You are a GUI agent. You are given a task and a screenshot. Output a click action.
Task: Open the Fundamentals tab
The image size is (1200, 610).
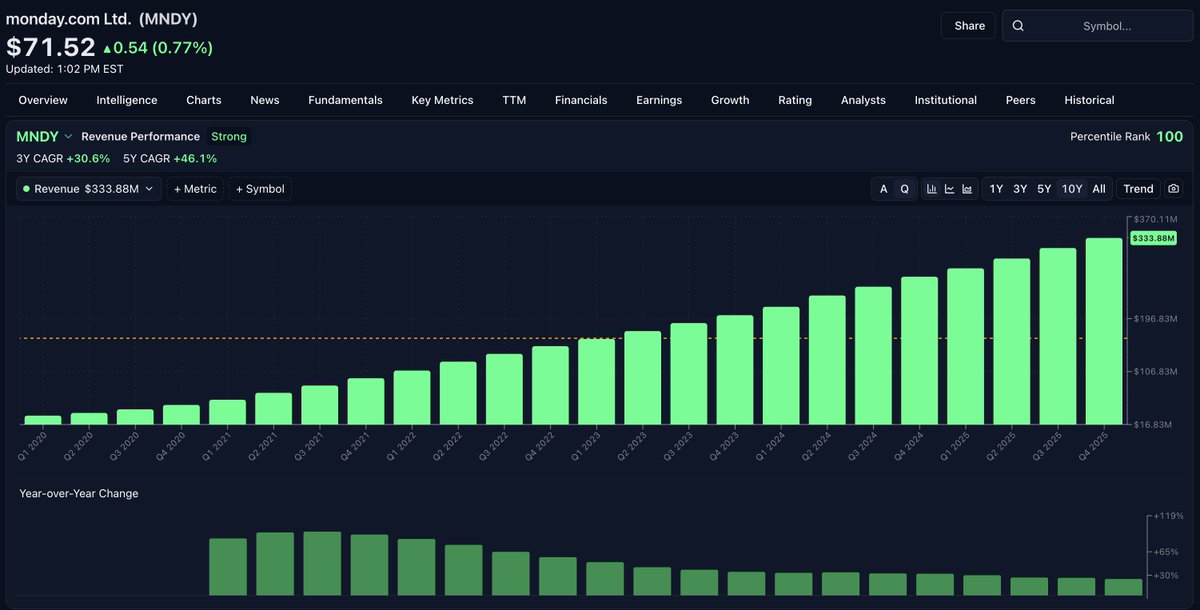345,100
